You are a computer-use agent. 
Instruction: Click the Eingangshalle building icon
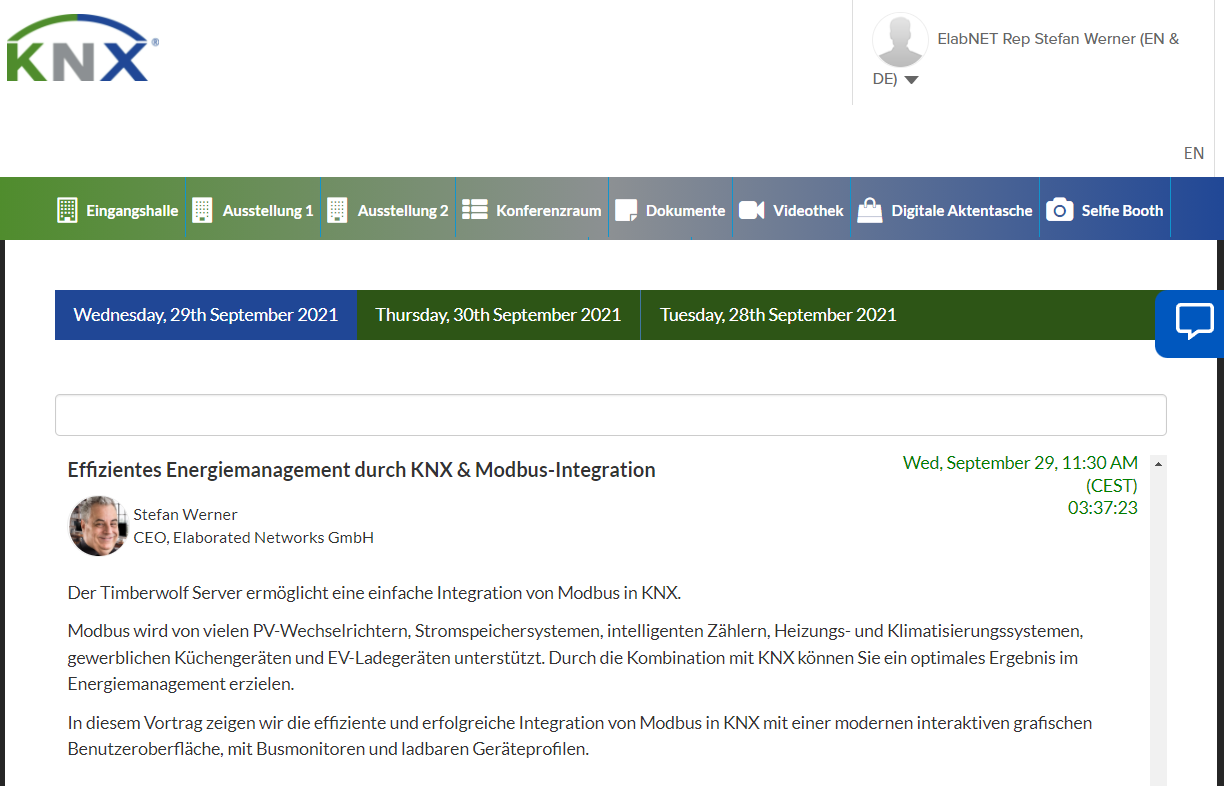[67, 210]
